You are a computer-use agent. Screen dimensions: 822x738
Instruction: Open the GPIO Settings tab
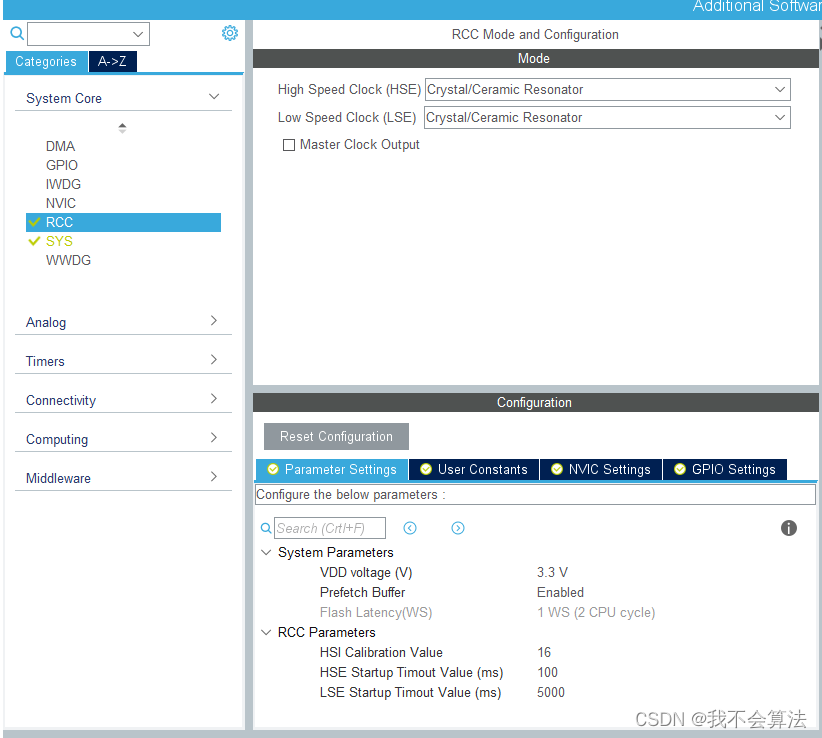click(725, 469)
